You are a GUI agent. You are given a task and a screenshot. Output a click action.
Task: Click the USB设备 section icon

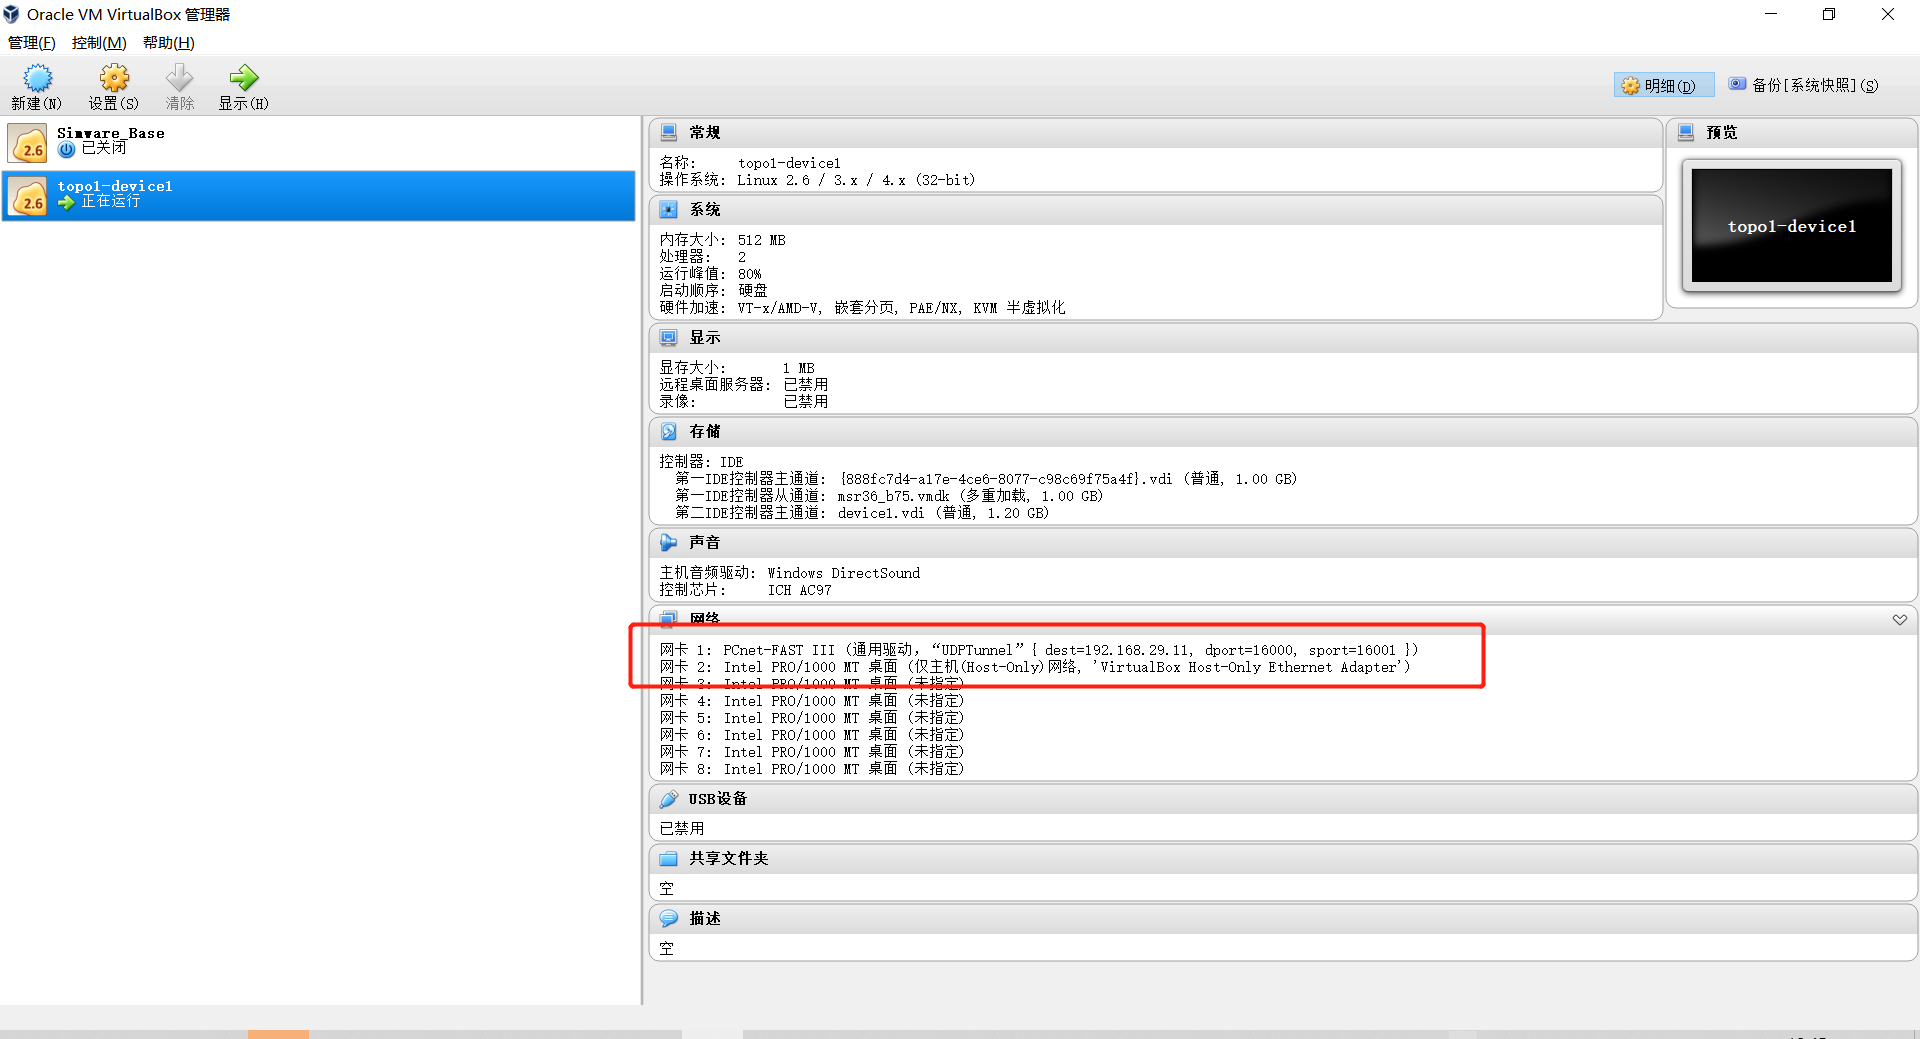click(x=669, y=799)
